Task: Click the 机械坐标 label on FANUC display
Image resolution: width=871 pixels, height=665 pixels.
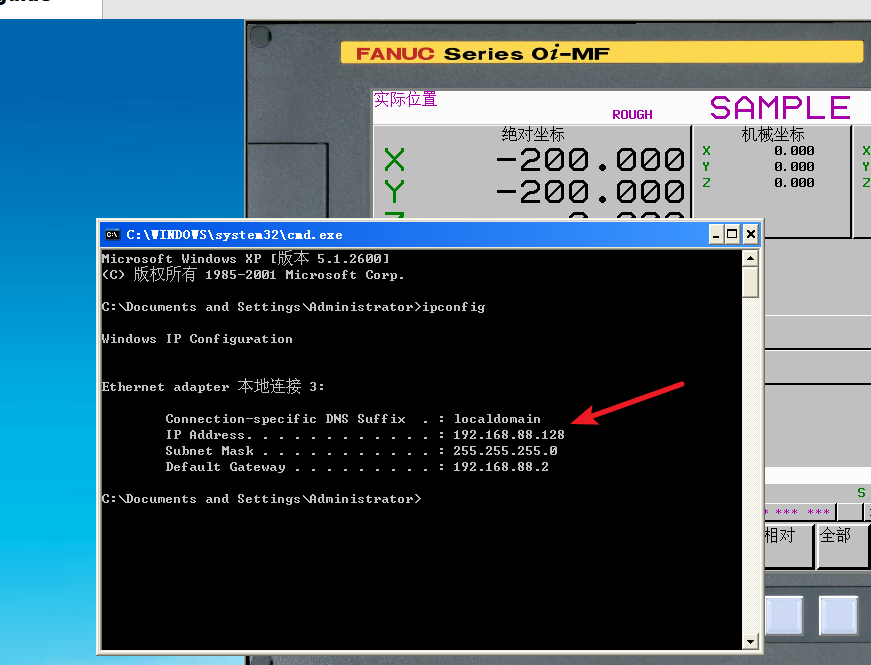Action: tap(773, 134)
